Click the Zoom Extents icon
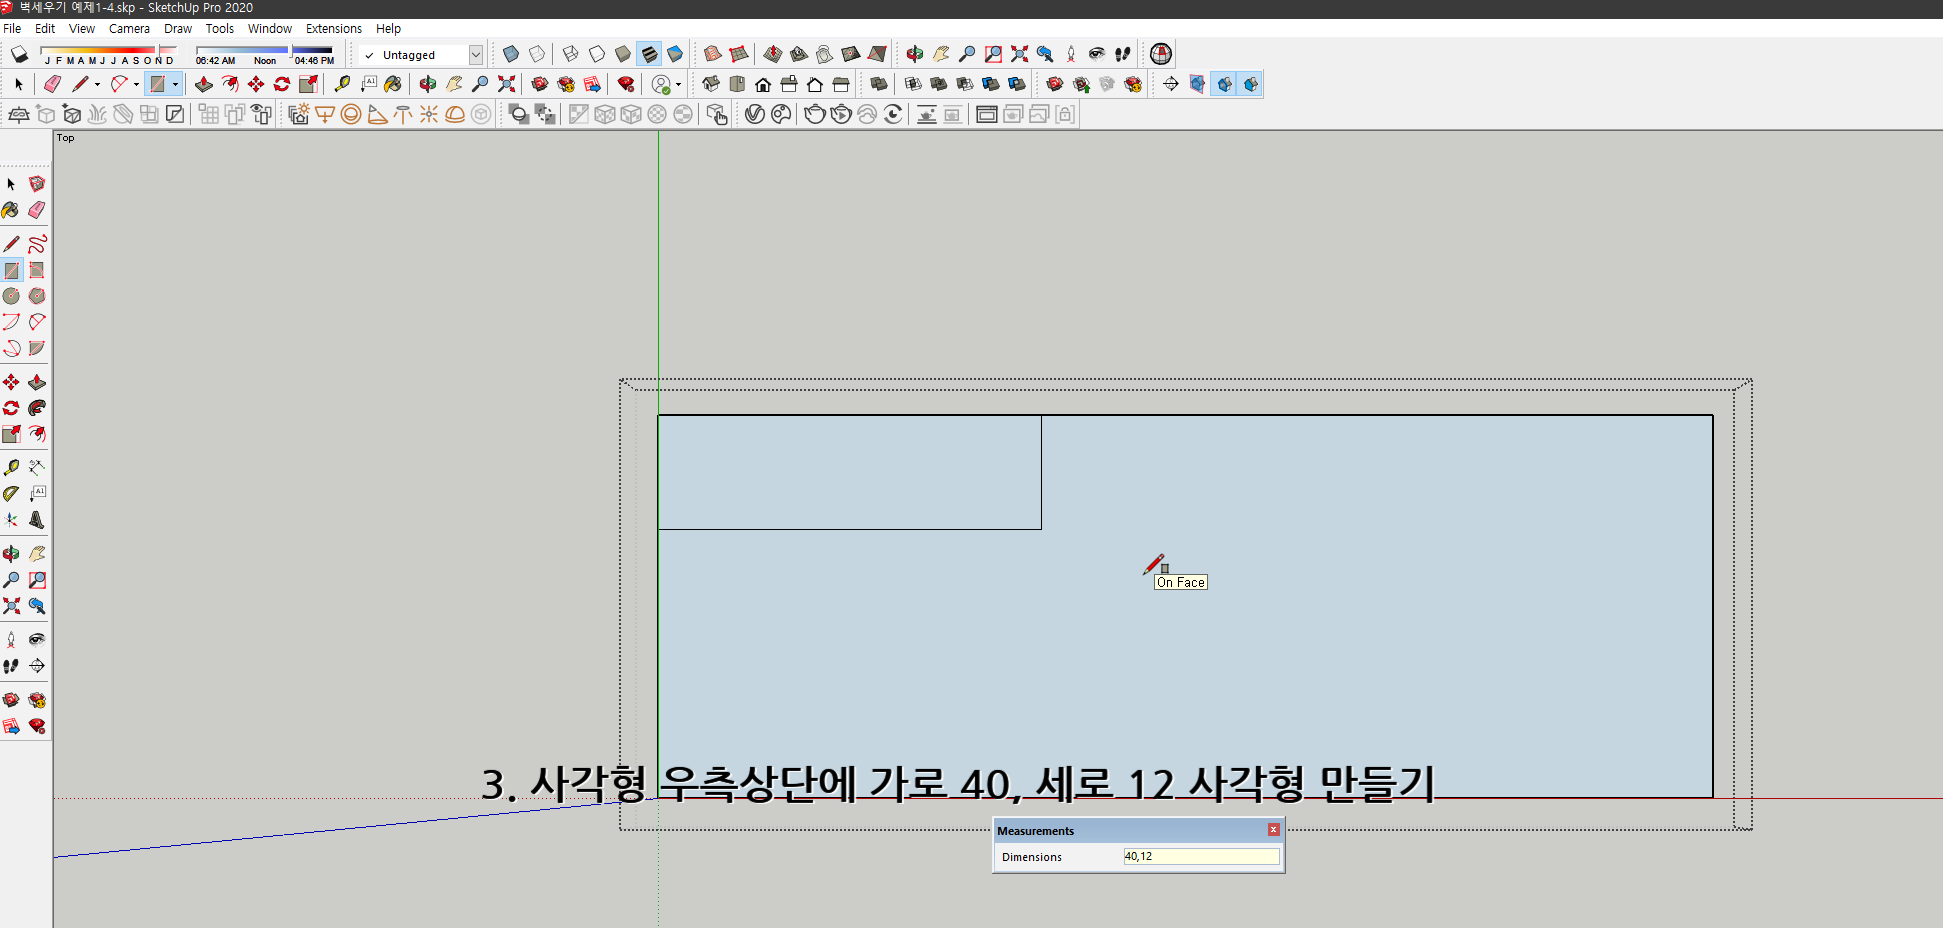Viewport: 1943px width, 928px height. tap(12, 608)
